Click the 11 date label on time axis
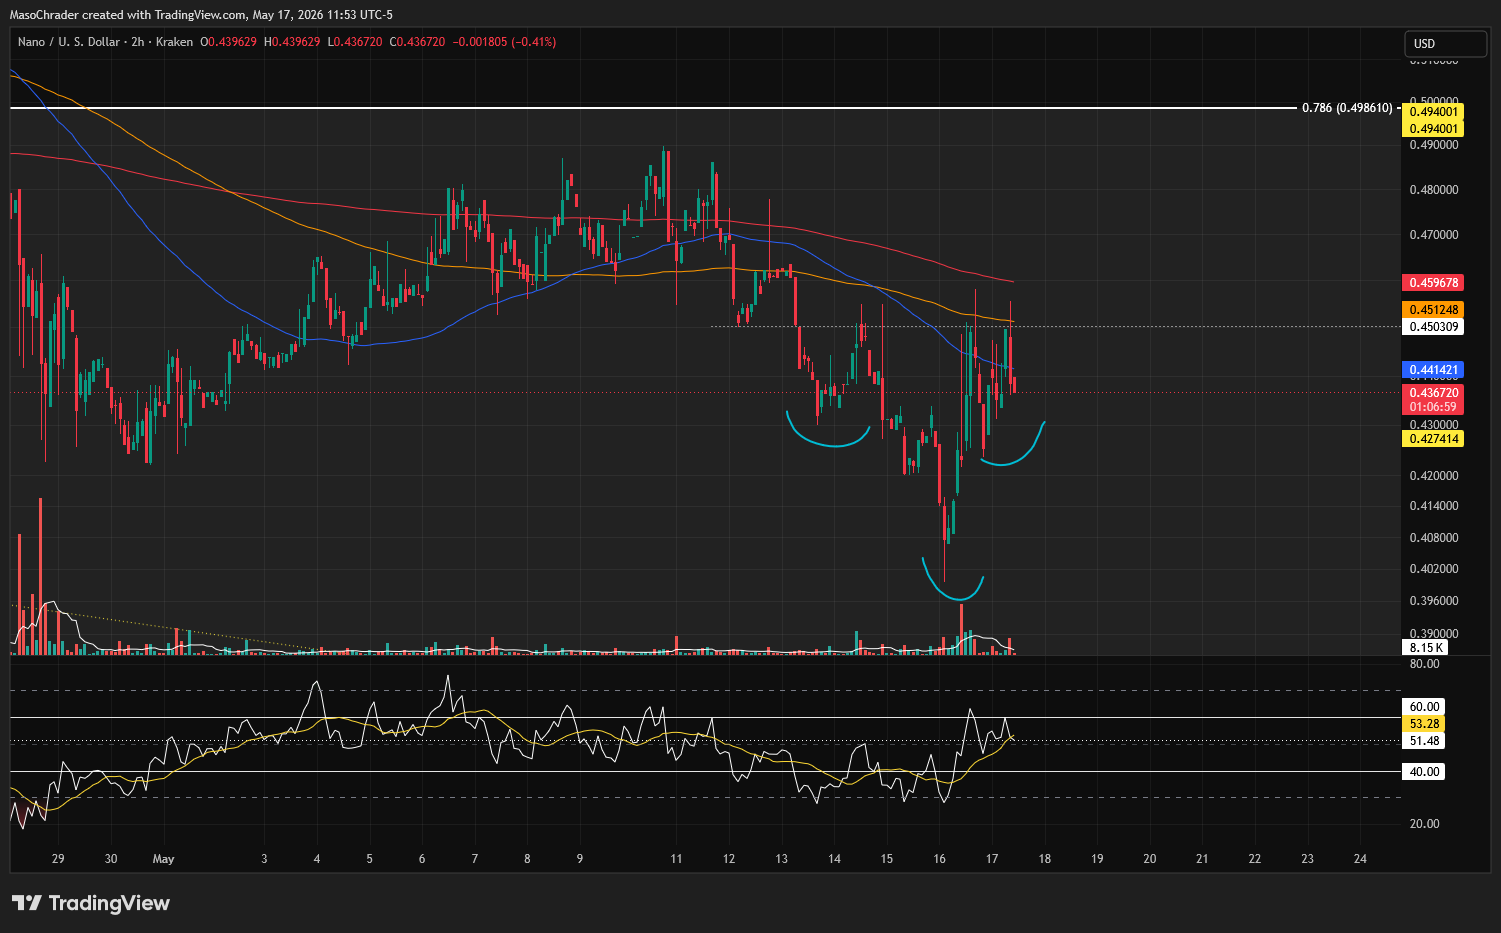This screenshot has width=1501, height=933. point(677,859)
